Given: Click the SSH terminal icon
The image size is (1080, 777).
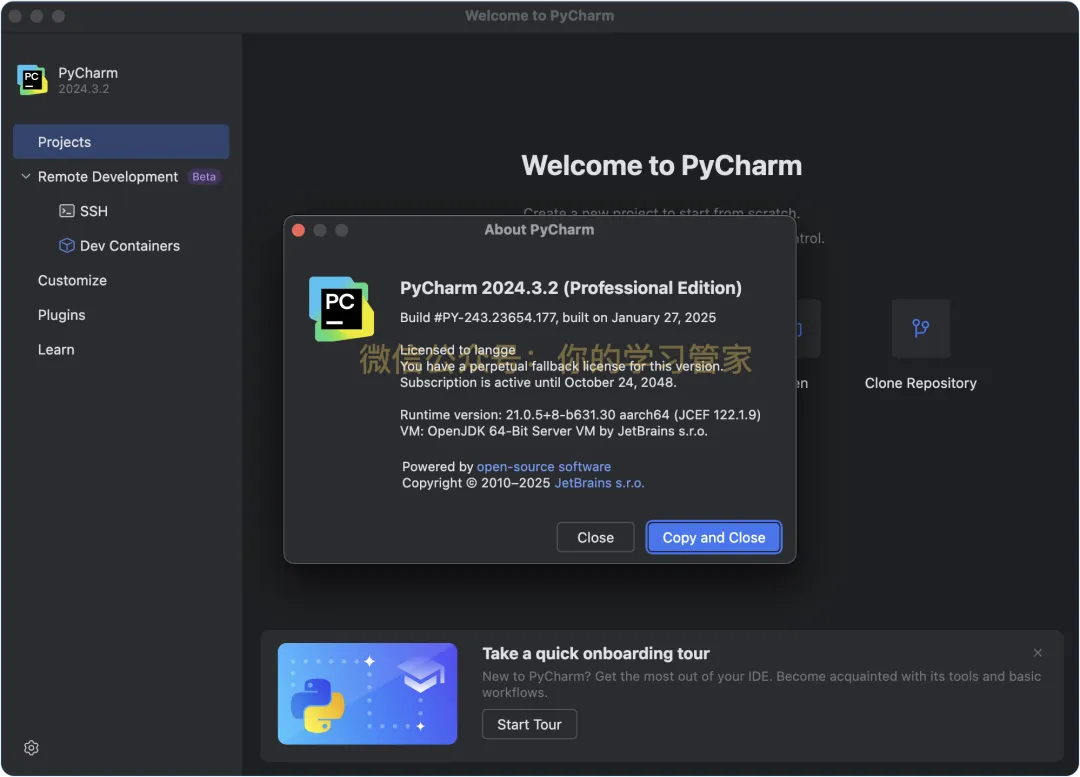Looking at the screenshot, I should (x=67, y=211).
